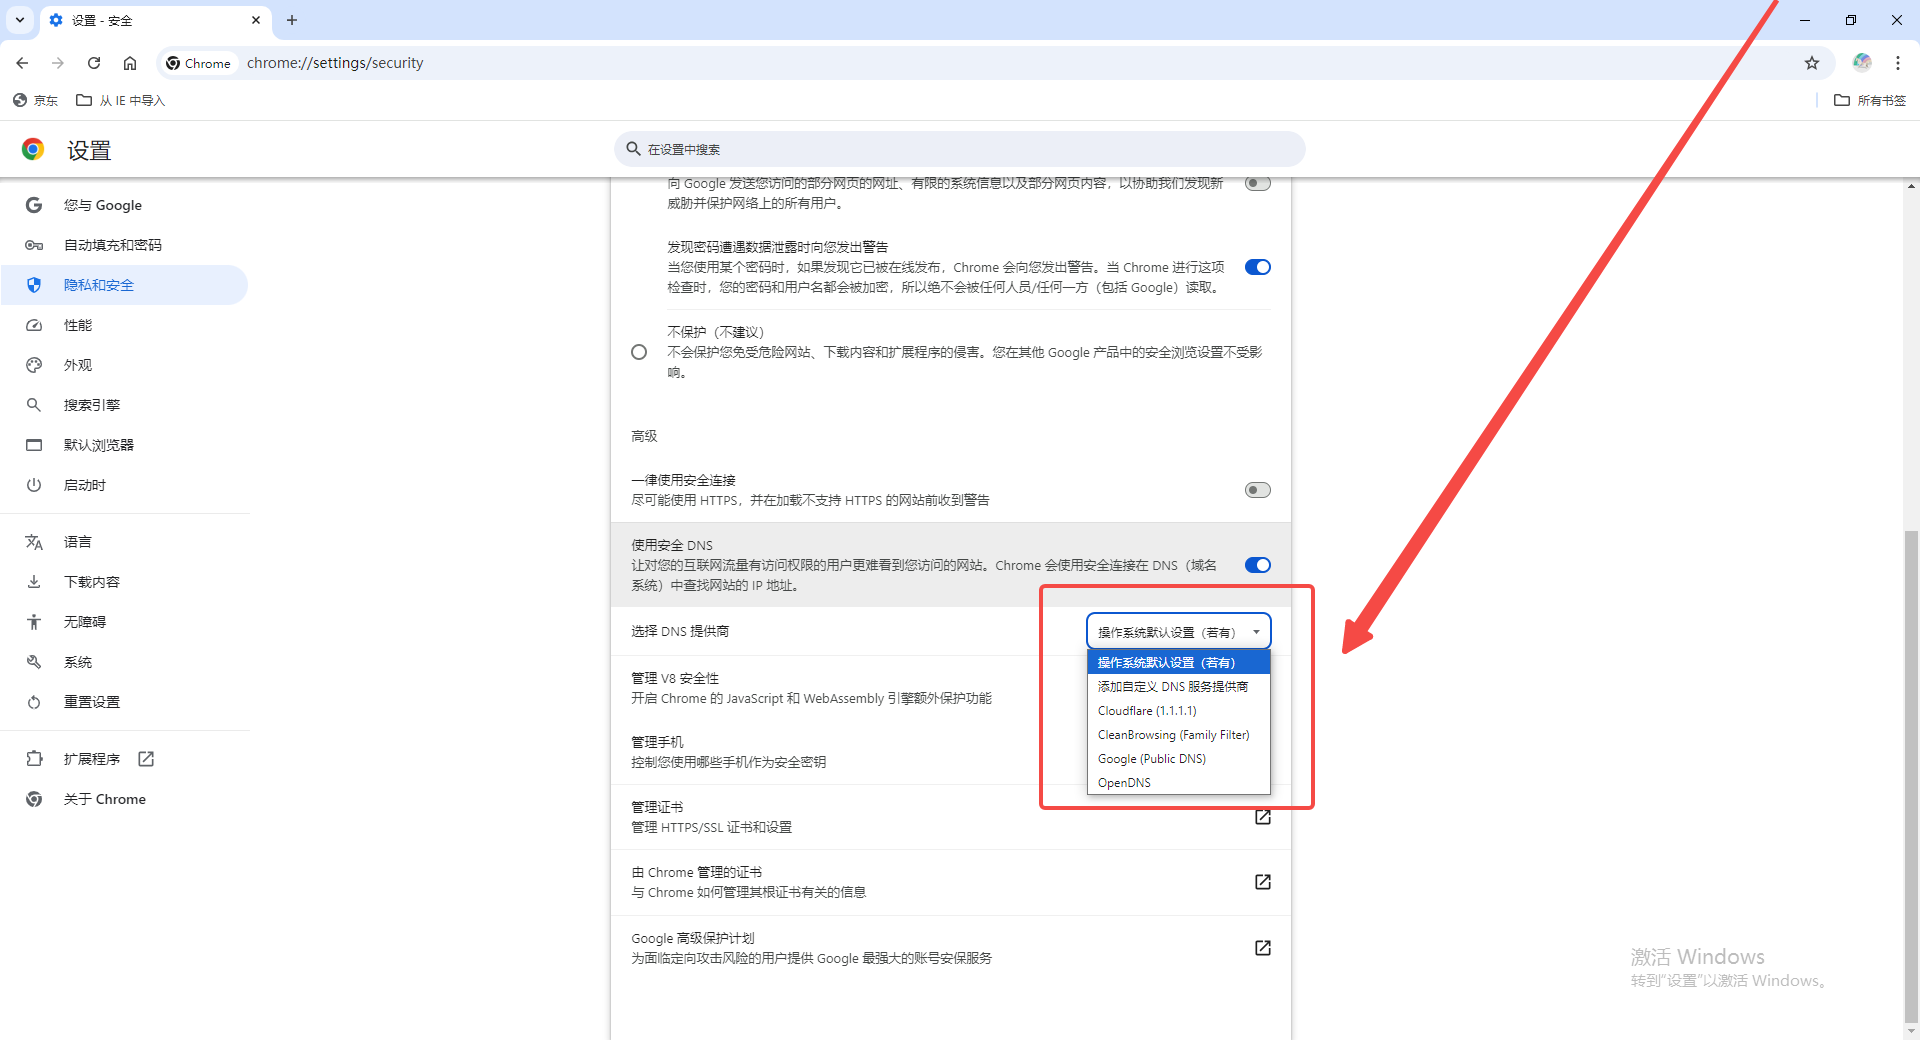Click the back navigation arrow

[22, 63]
